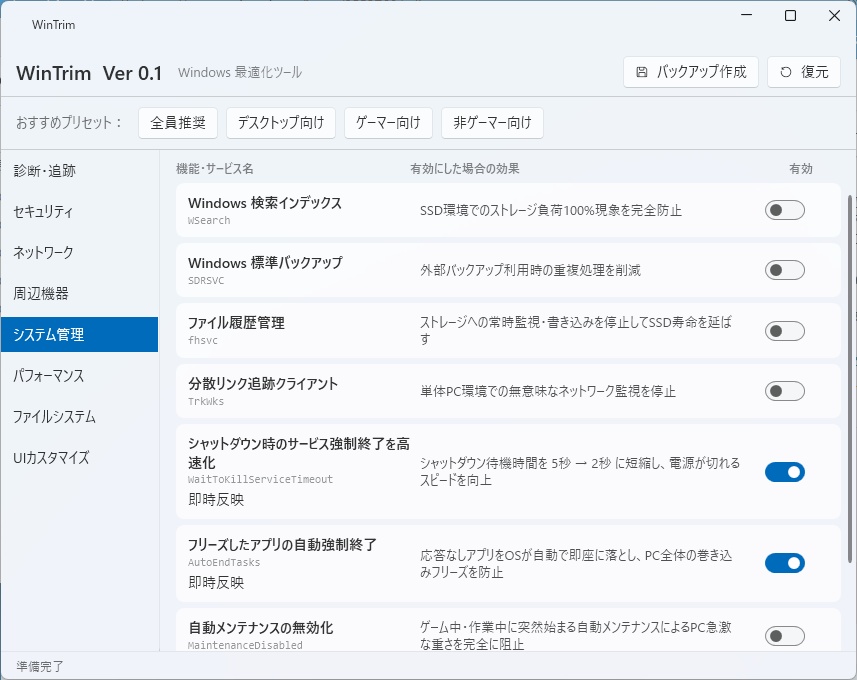
Task: Open the 診断・追跡 category
Action: pyautogui.click(x=79, y=171)
